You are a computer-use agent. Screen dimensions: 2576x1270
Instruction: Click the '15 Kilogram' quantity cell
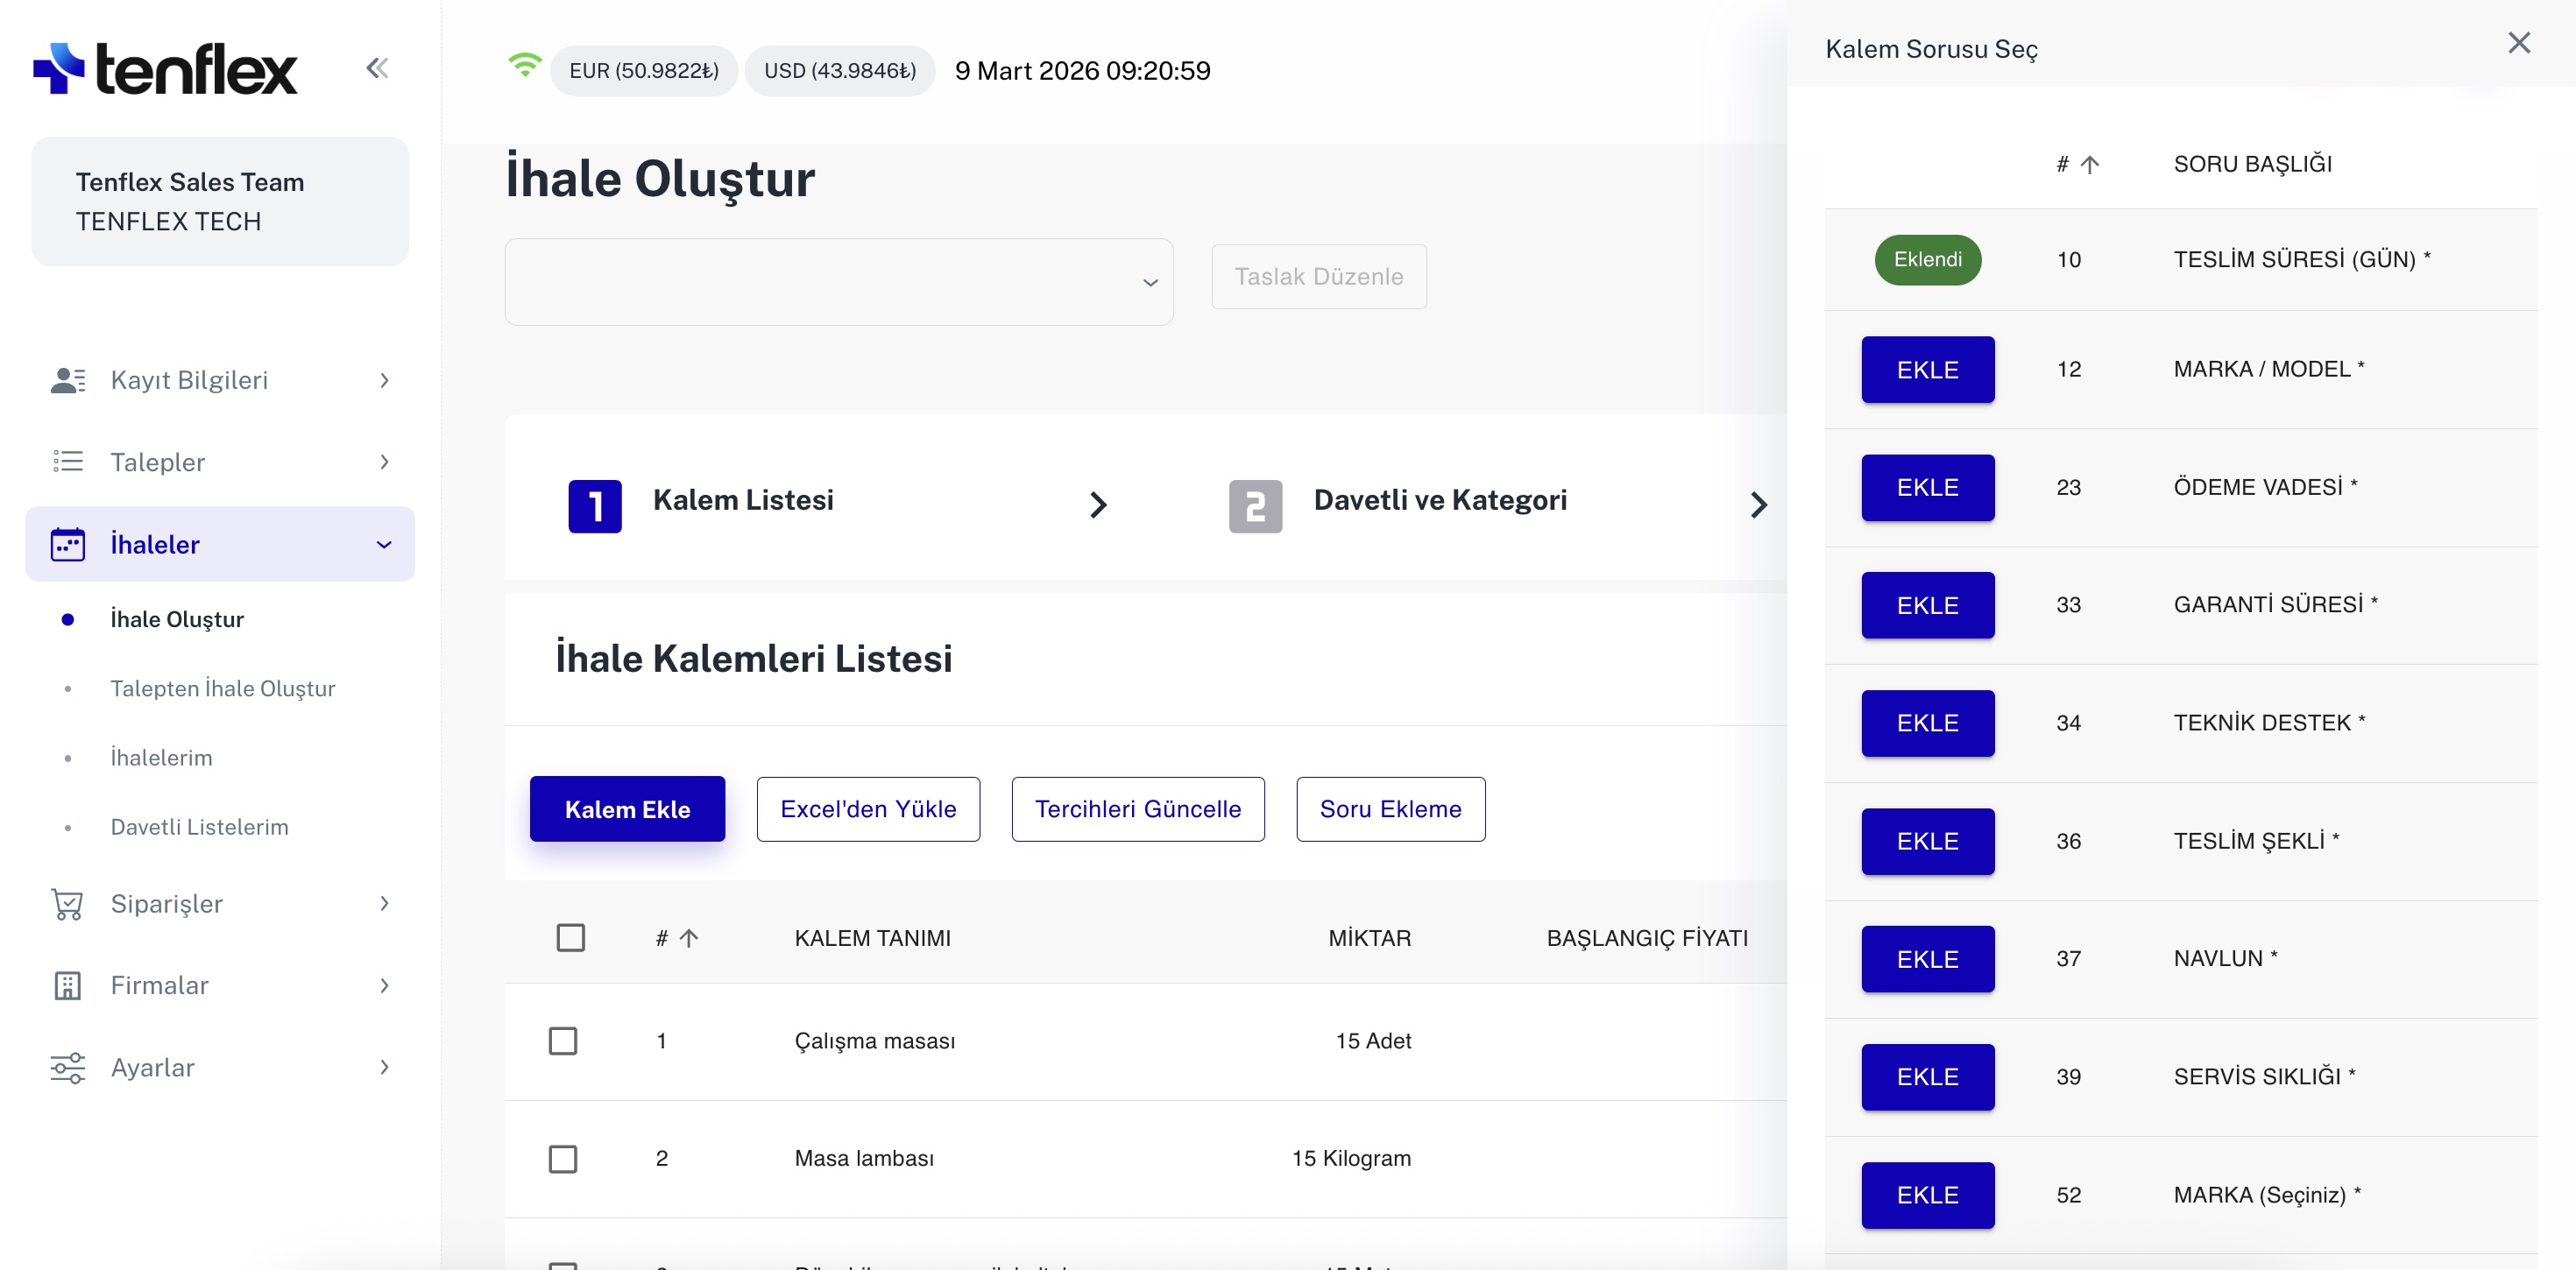pyautogui.click(x=1352, y=1159)
